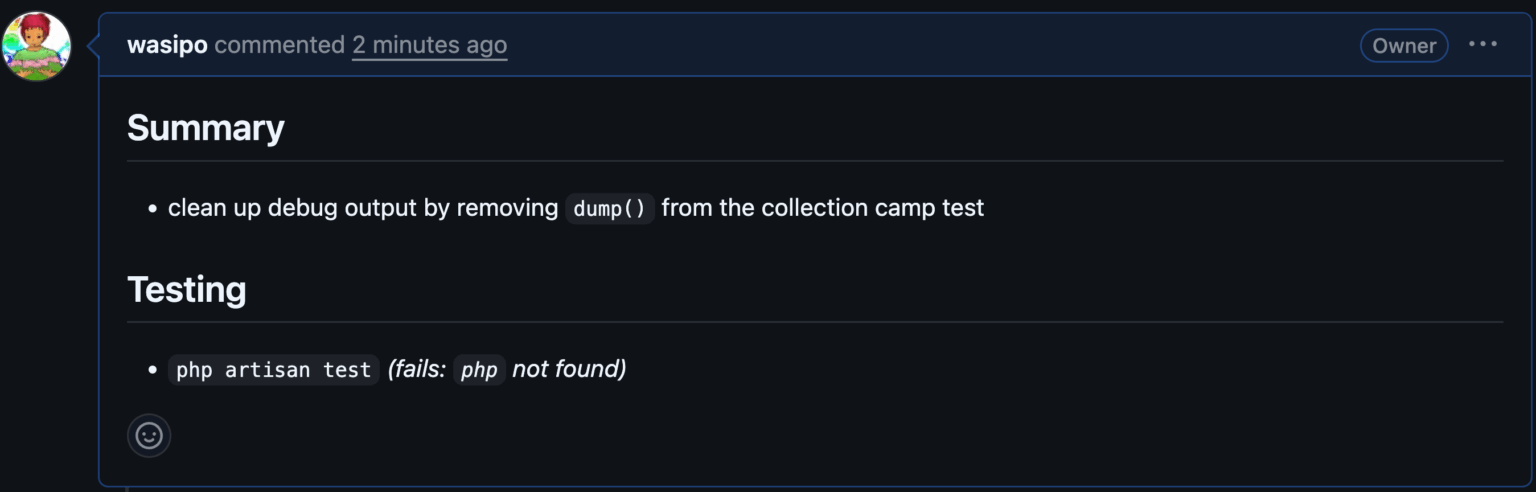Click the bullet beside php artisan test
This screenshot has height=492, width=1536.
pyautogui.click(x=153, y=370)
